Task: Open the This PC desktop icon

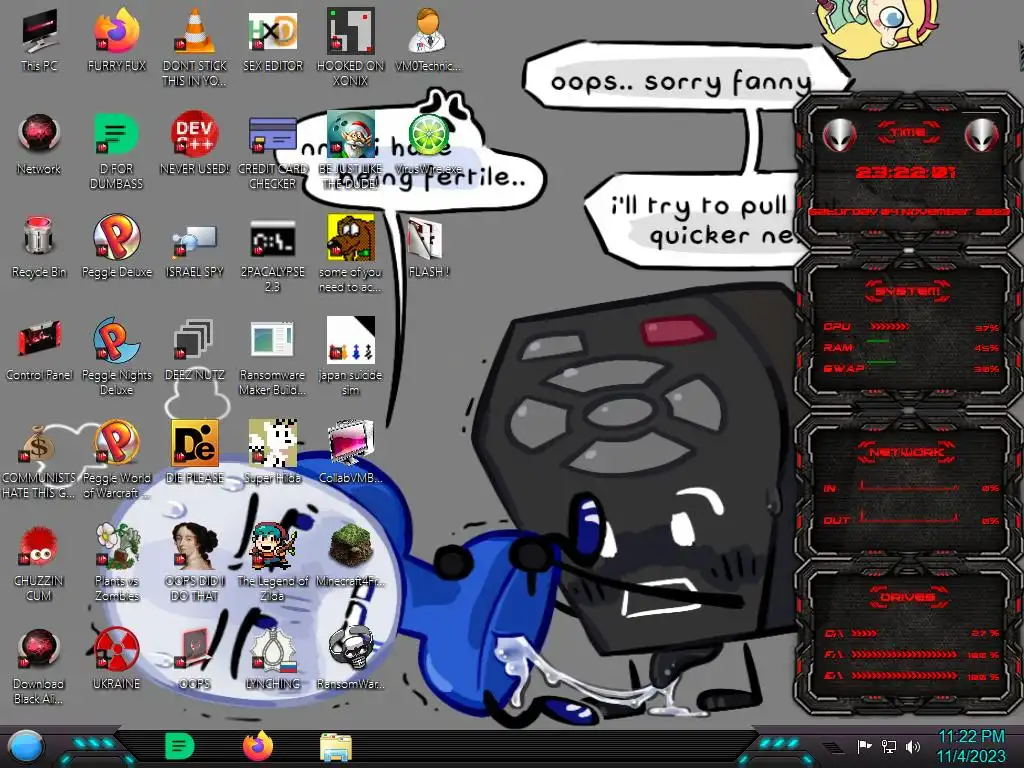Action: pyautogui.click(x=39, y=40)
